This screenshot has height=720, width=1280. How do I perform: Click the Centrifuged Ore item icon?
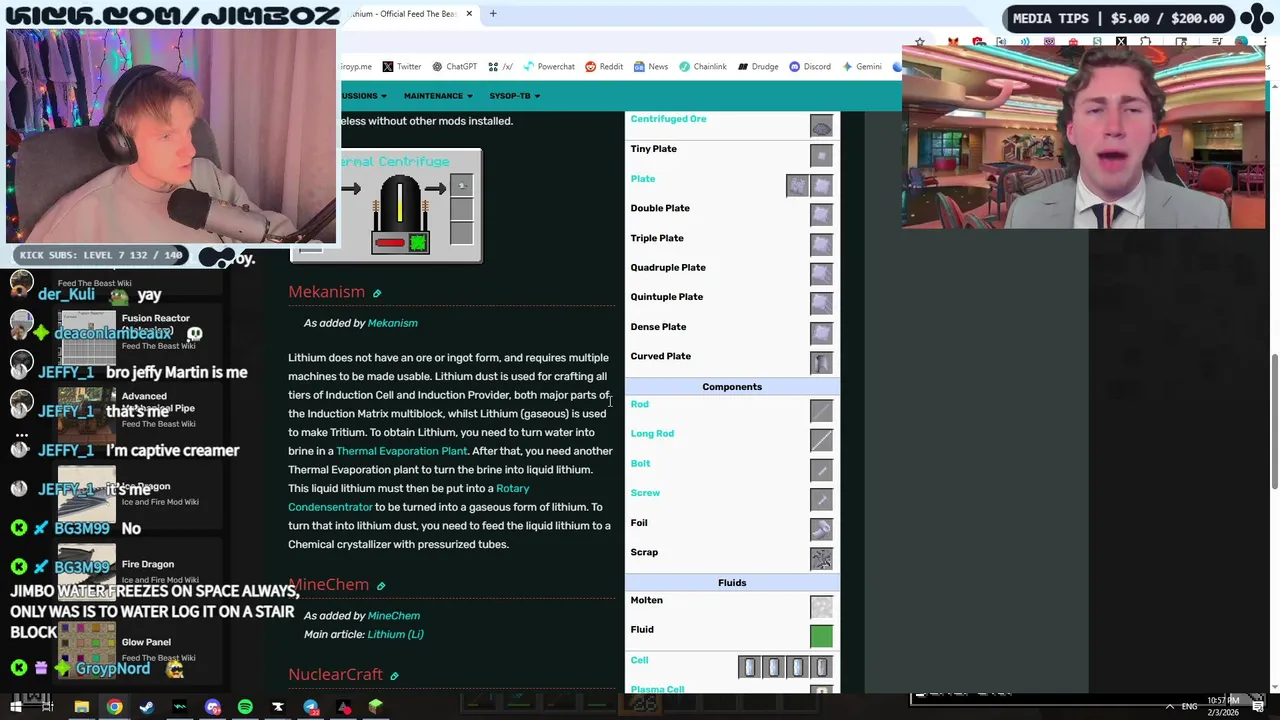(821, 127)
